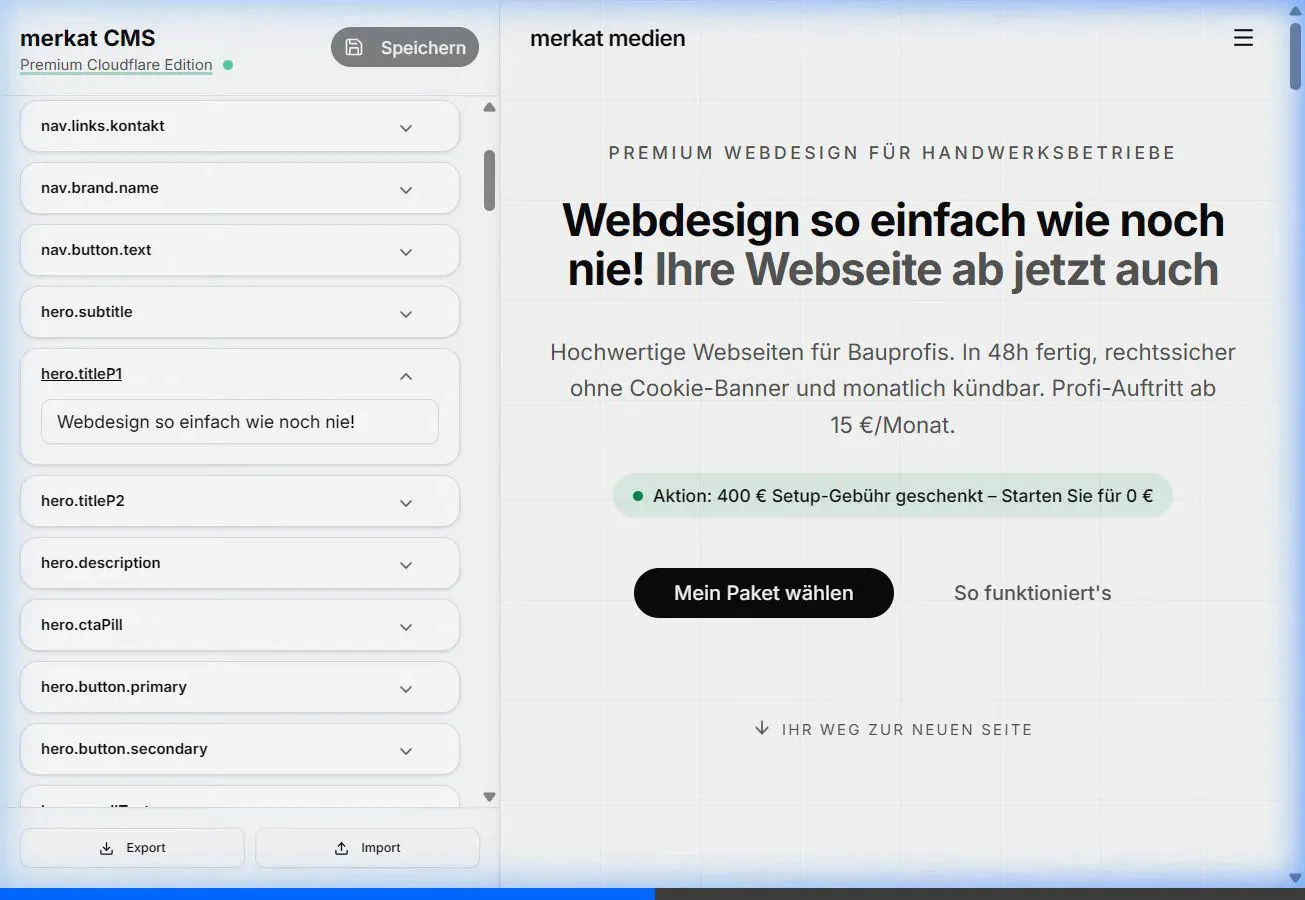Expand the hero.description chevron

tap(406, 564)
